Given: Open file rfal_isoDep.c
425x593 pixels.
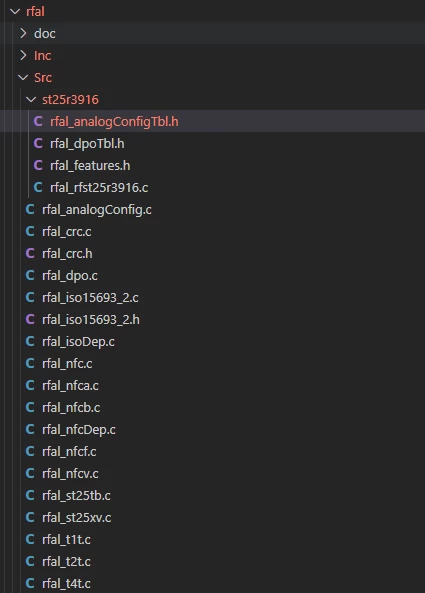Looking at the screenshot, I should 78,341.
